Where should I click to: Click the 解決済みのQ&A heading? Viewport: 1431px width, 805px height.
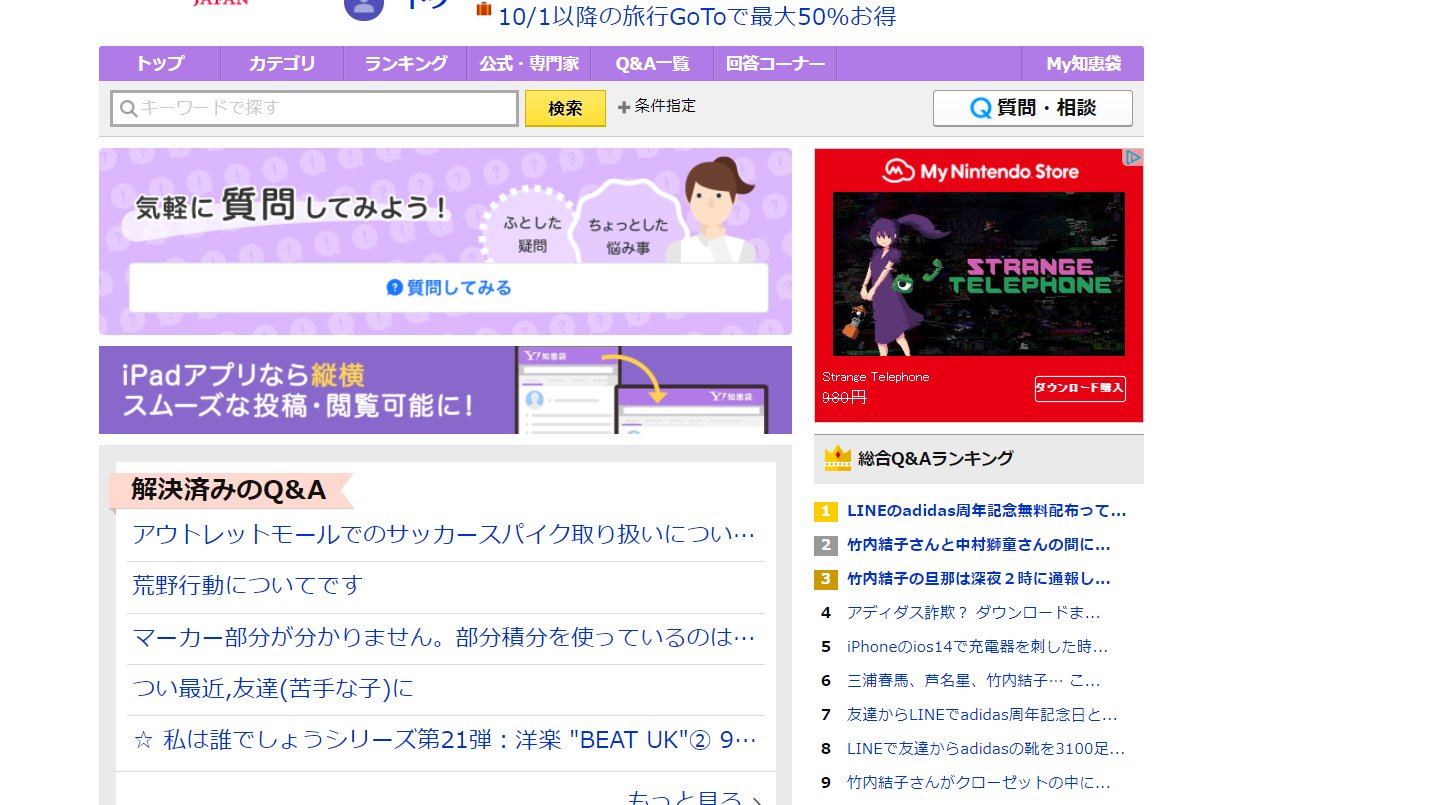click(x=228, y=490)
